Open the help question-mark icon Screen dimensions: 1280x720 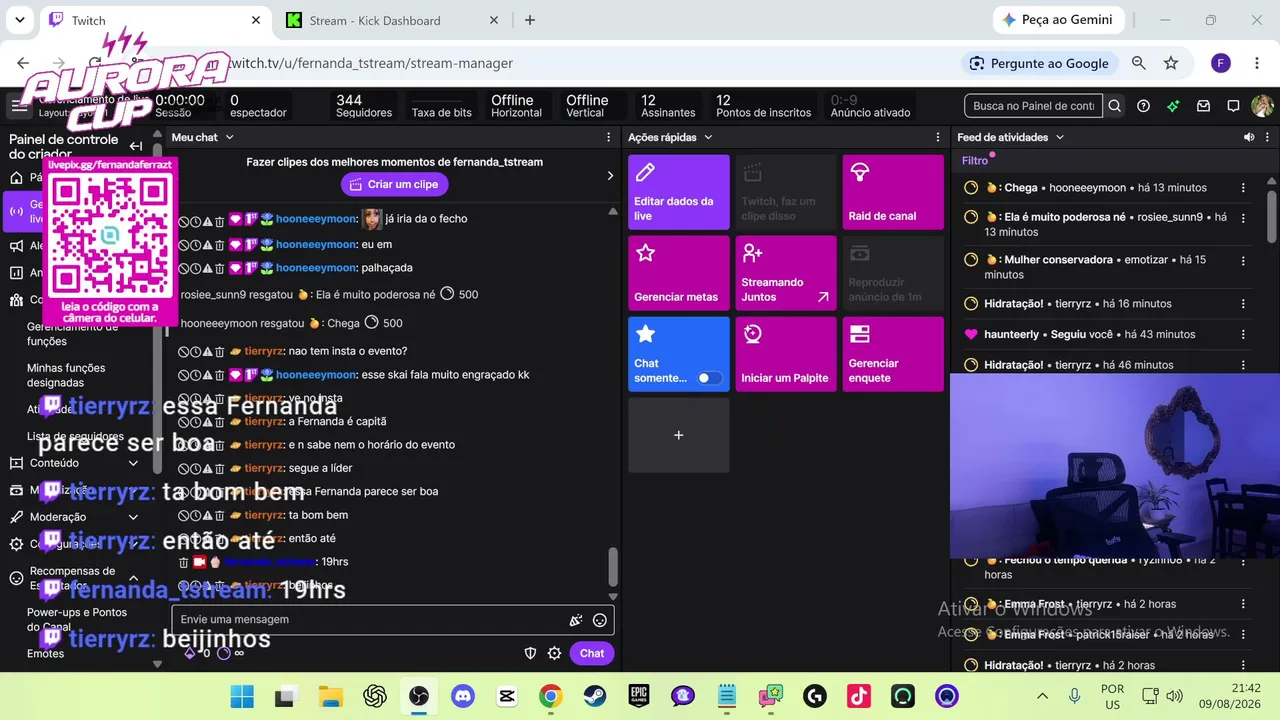click(x=1144, y=106)
